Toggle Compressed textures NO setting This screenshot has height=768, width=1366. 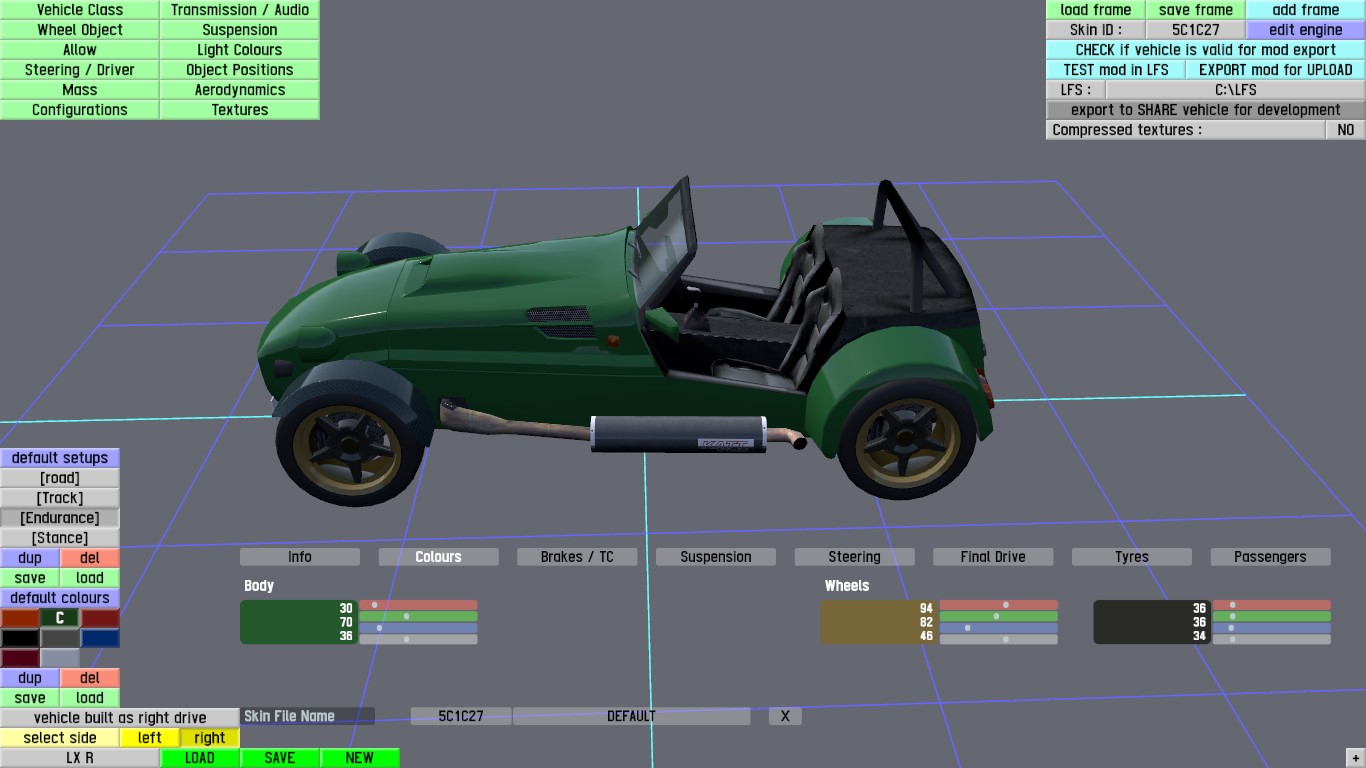[x=1346, y=130]
